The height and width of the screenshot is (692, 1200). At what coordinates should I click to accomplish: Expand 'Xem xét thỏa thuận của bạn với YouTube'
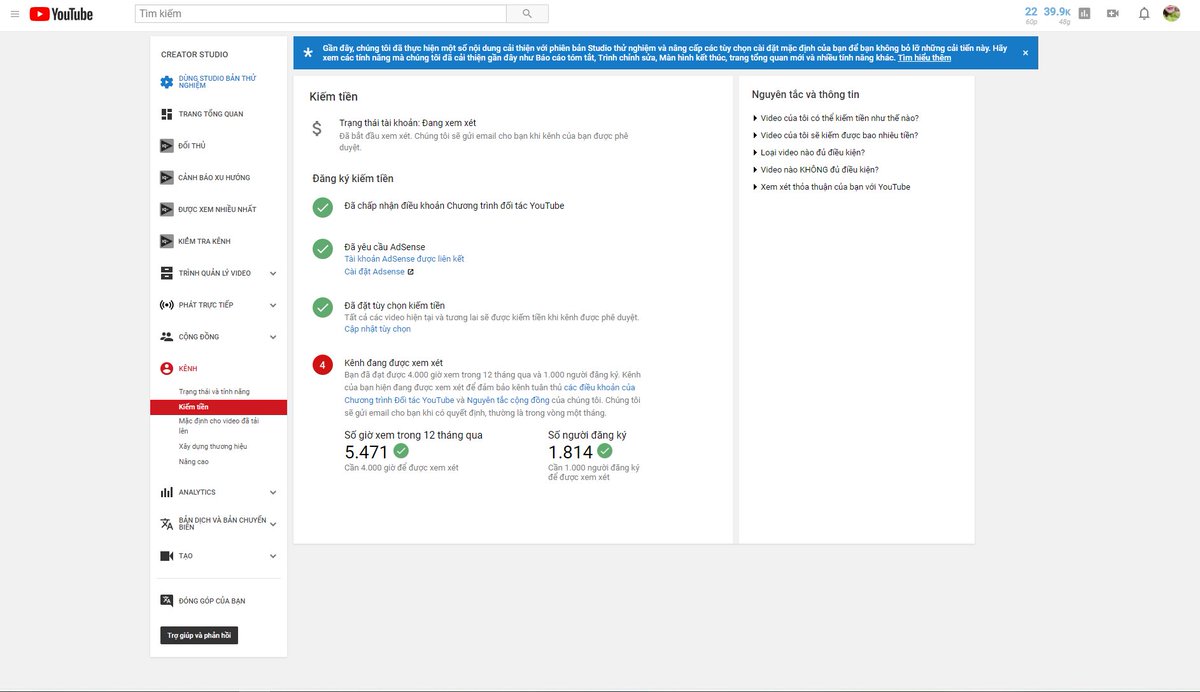tap(831, 187)
